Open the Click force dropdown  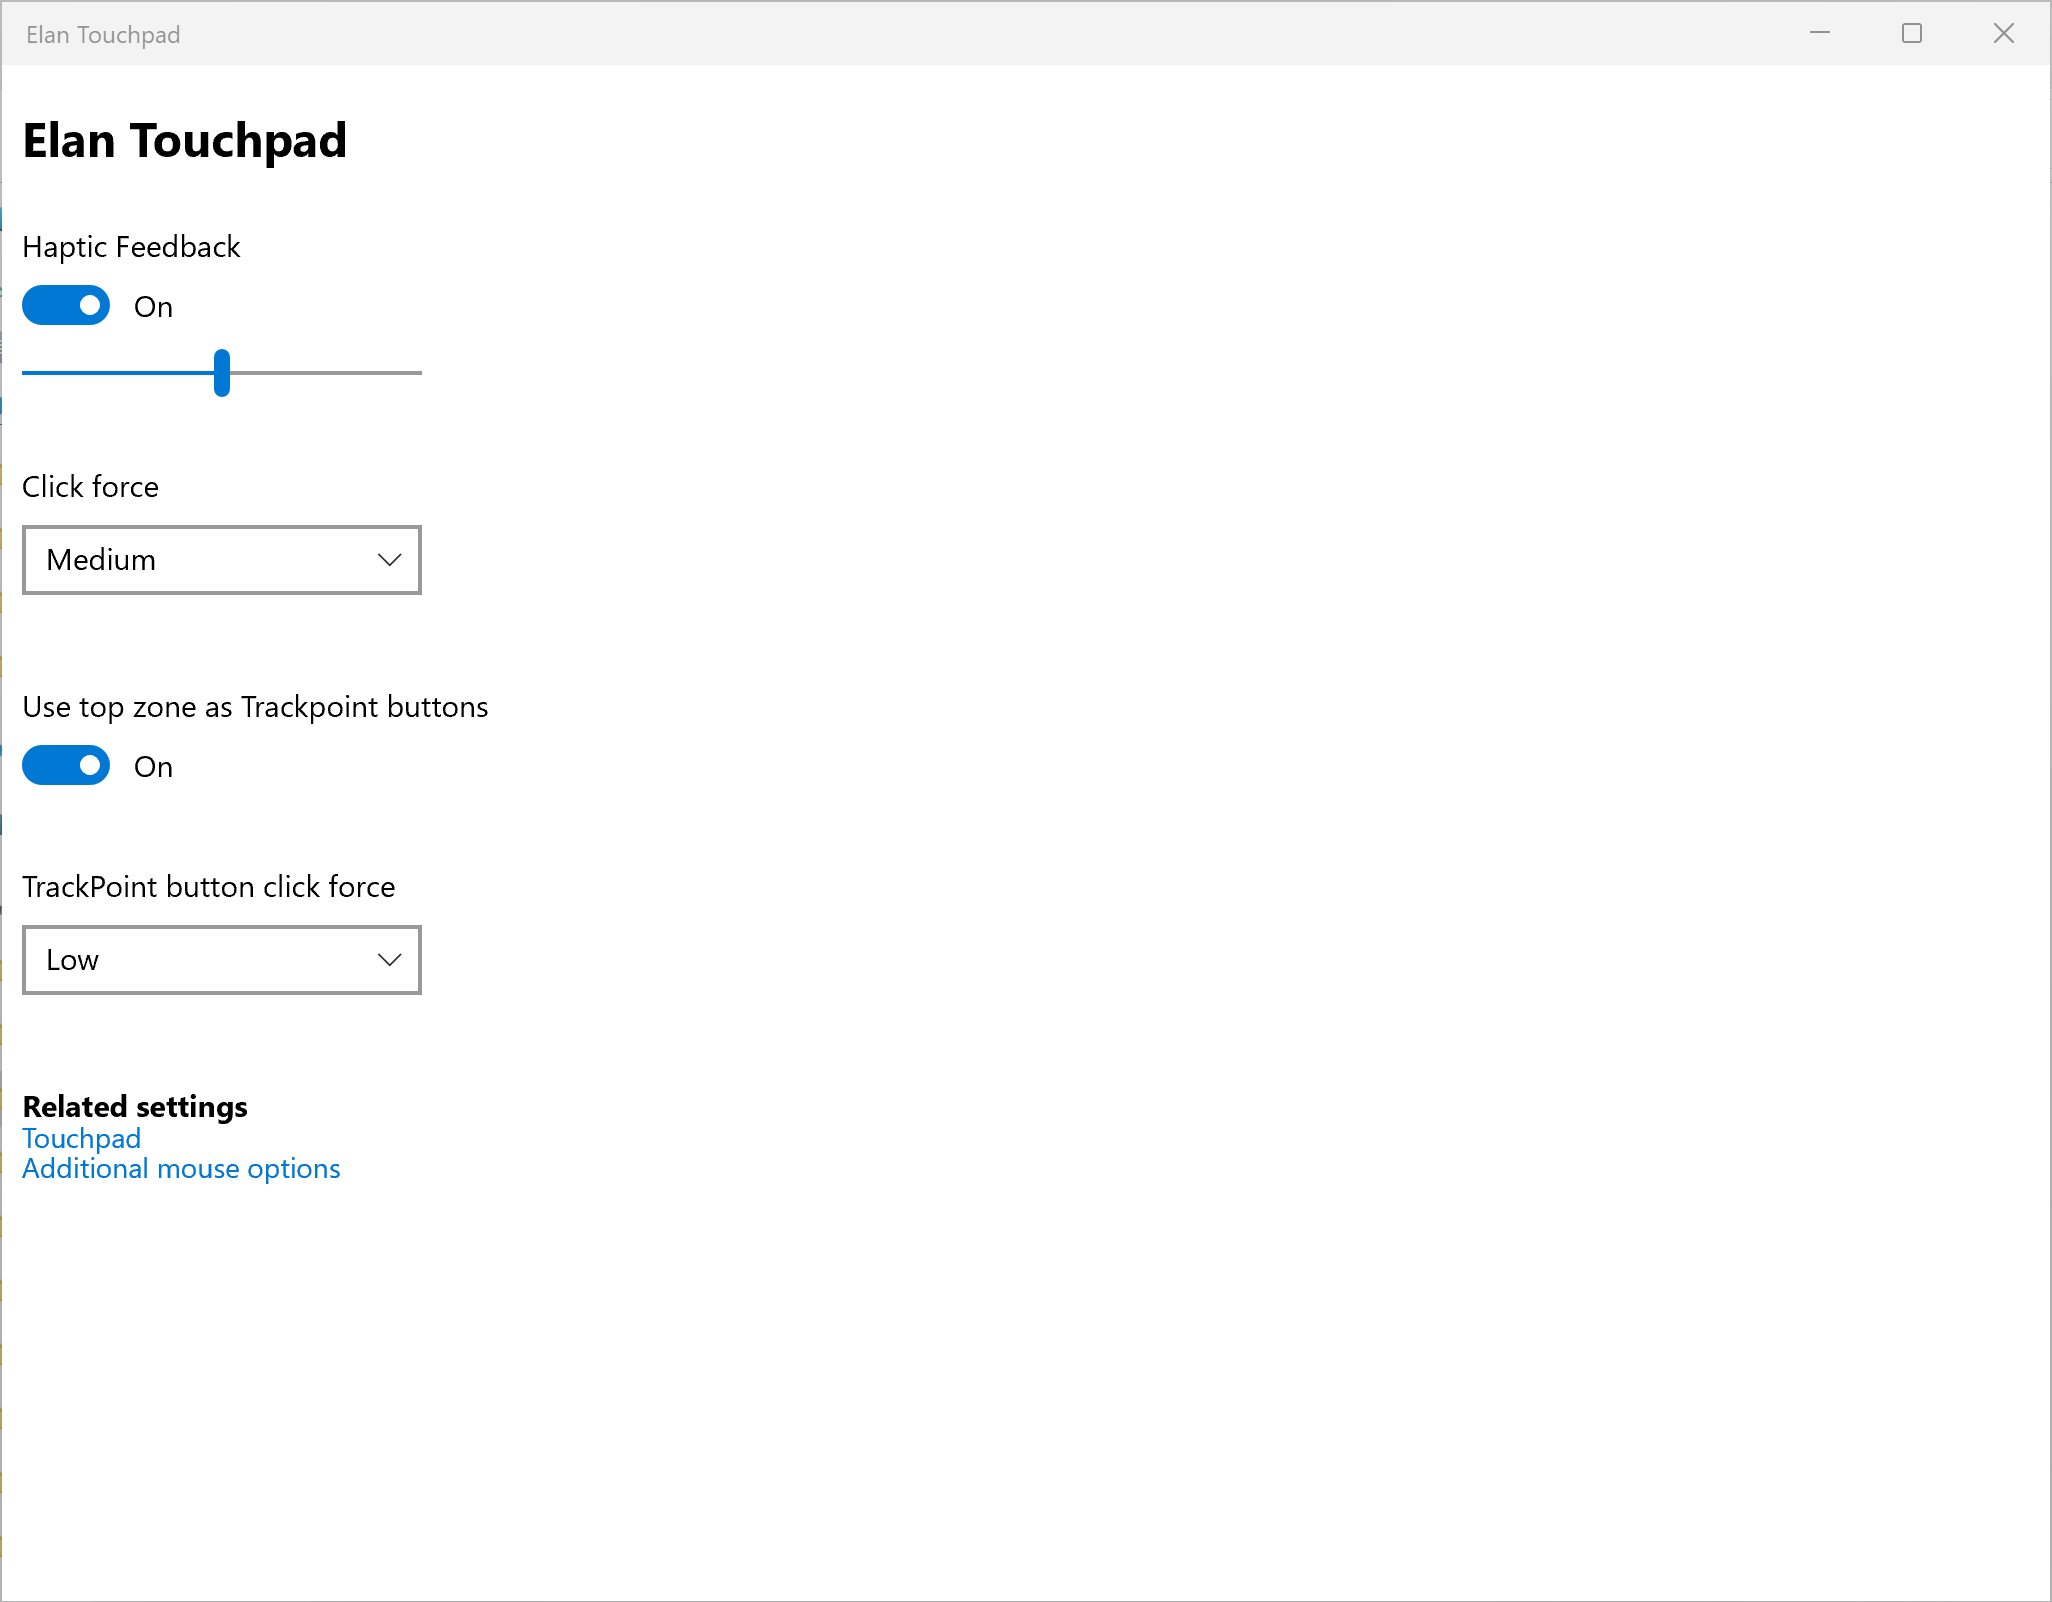[x=221, y=560]
